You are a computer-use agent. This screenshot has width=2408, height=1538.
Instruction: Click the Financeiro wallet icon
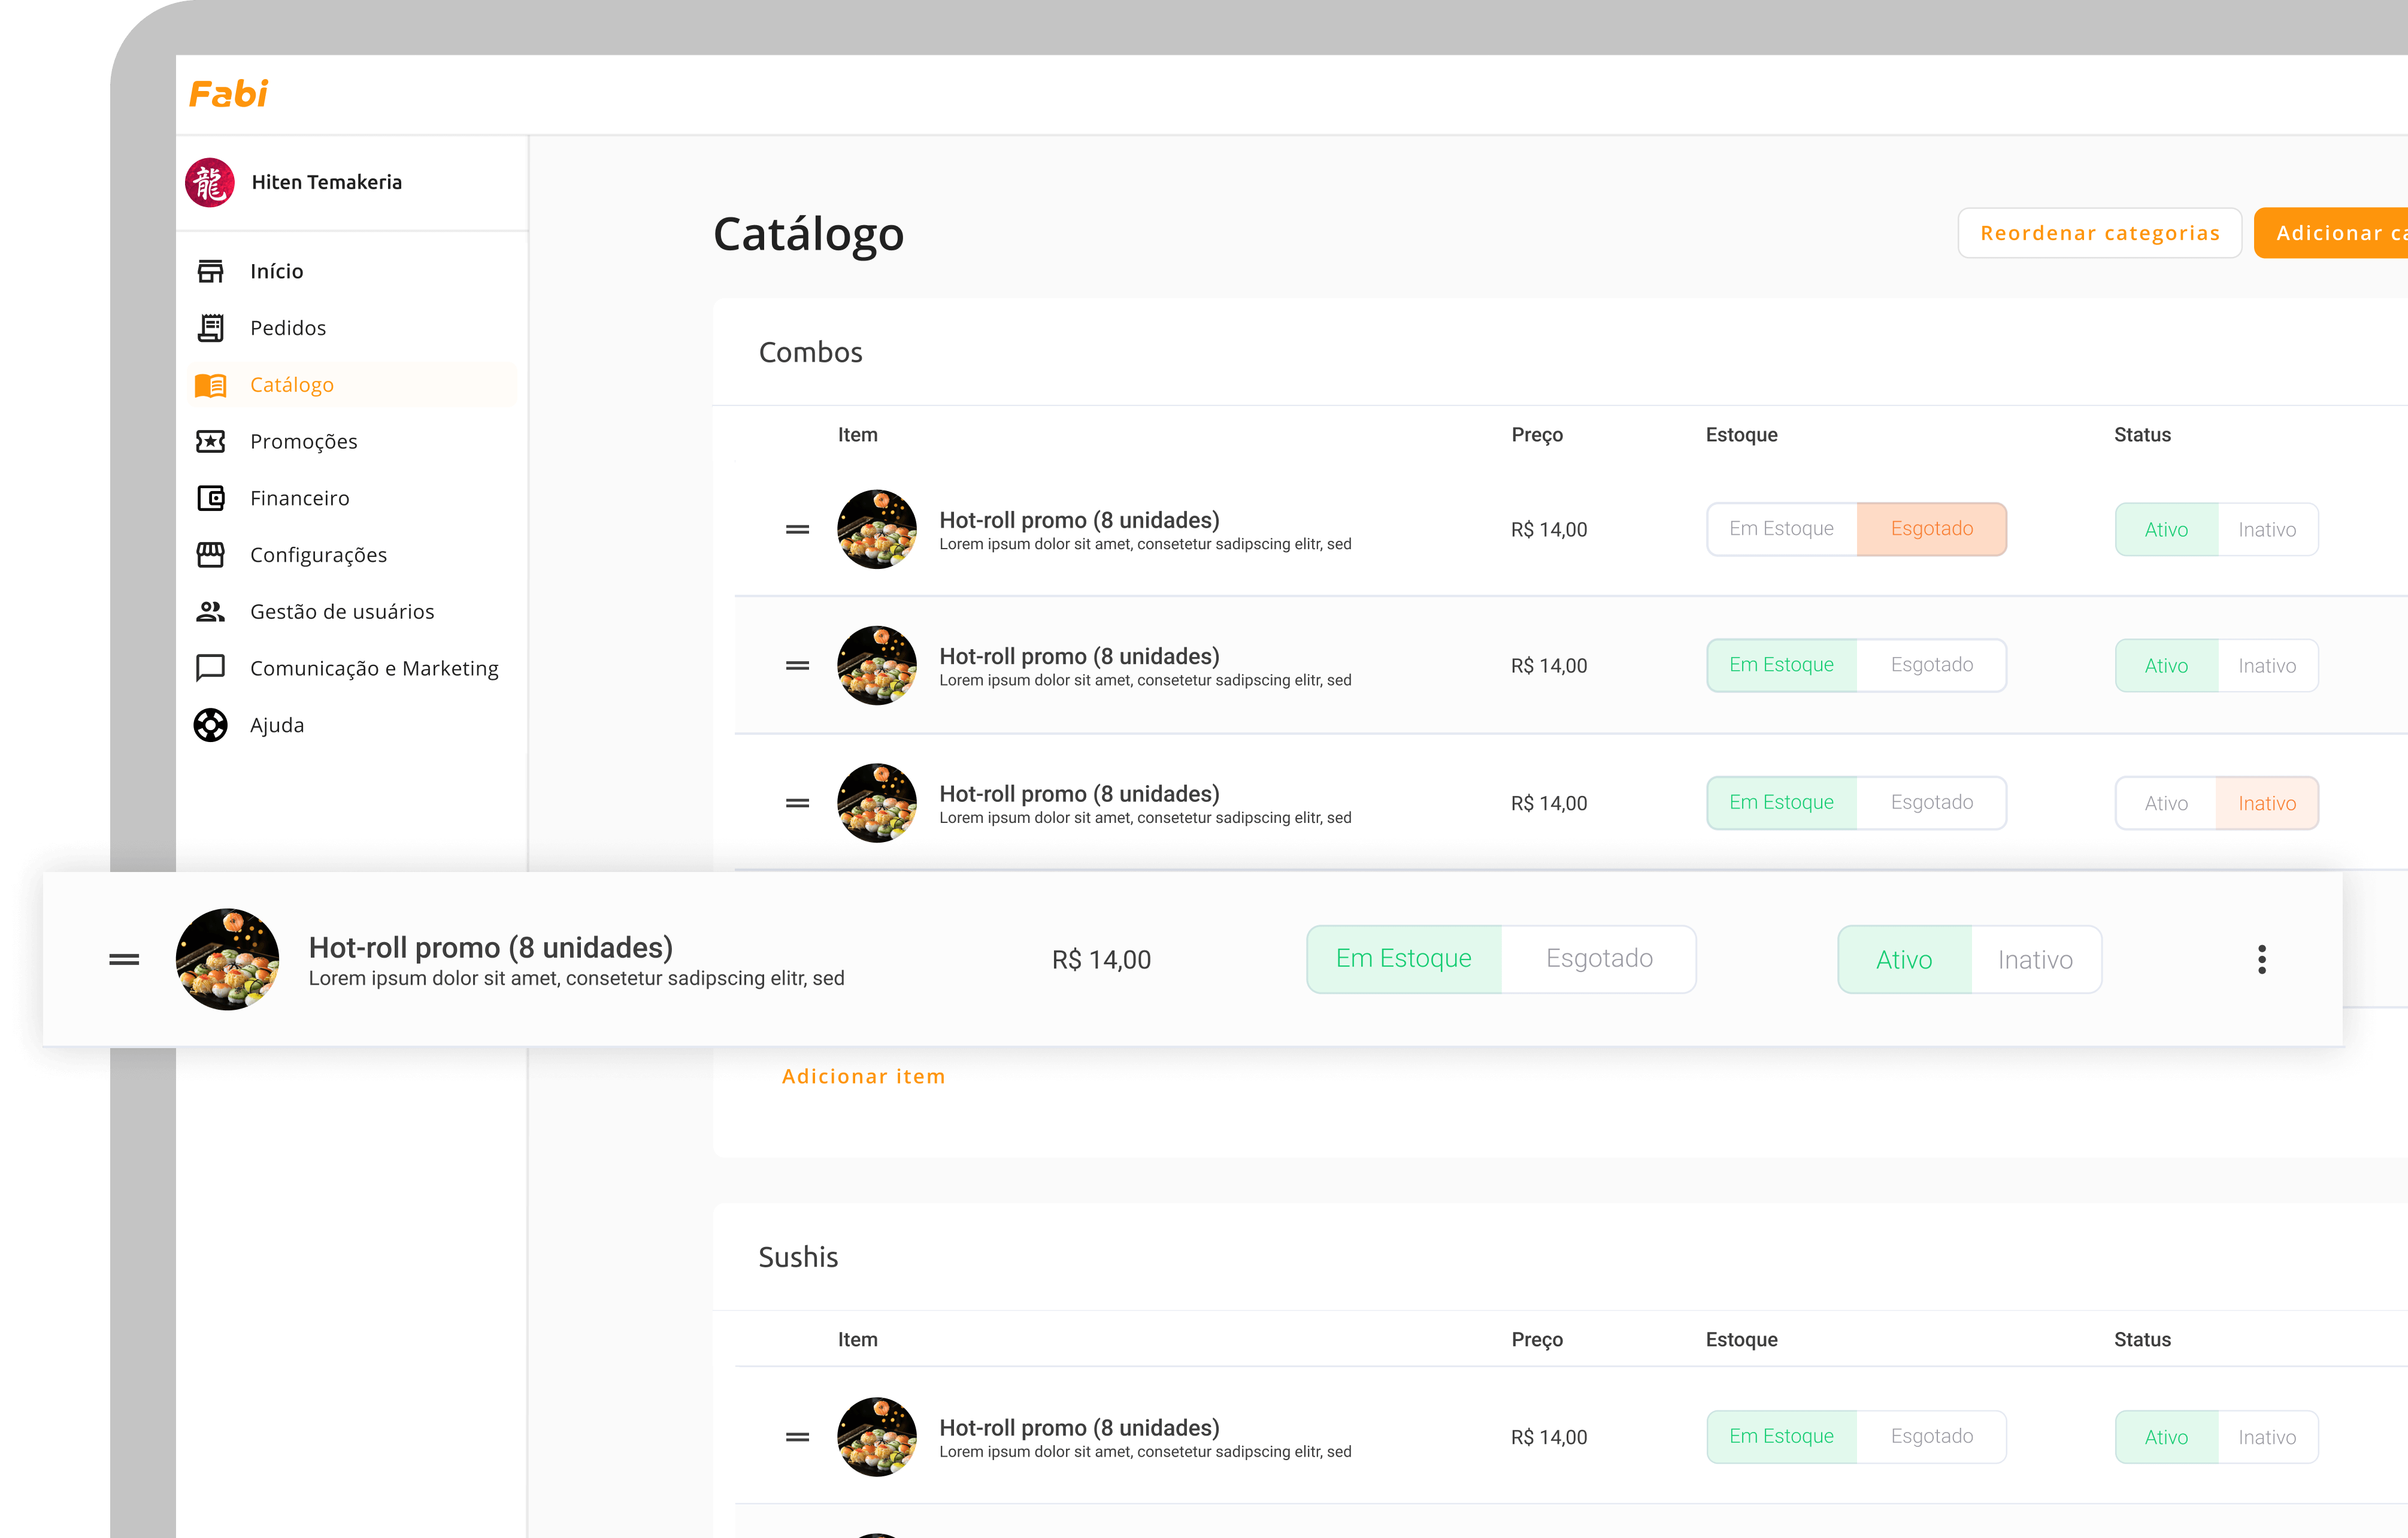[210, 498]
